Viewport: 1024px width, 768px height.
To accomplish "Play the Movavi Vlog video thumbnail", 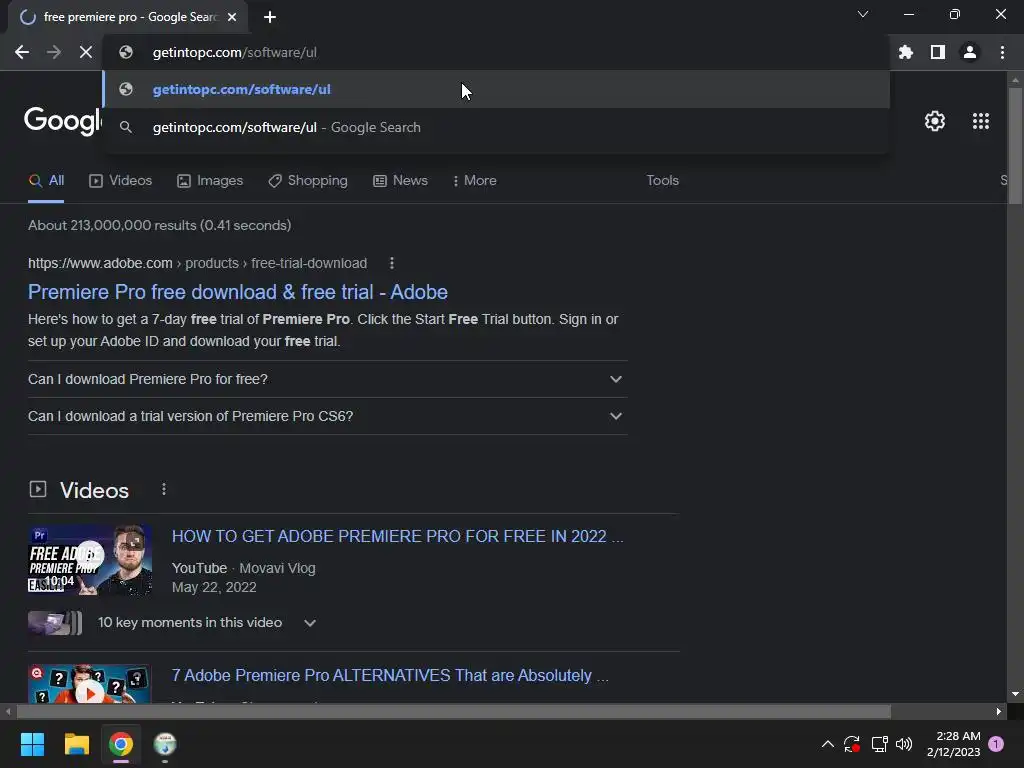I will pos(89,560).
